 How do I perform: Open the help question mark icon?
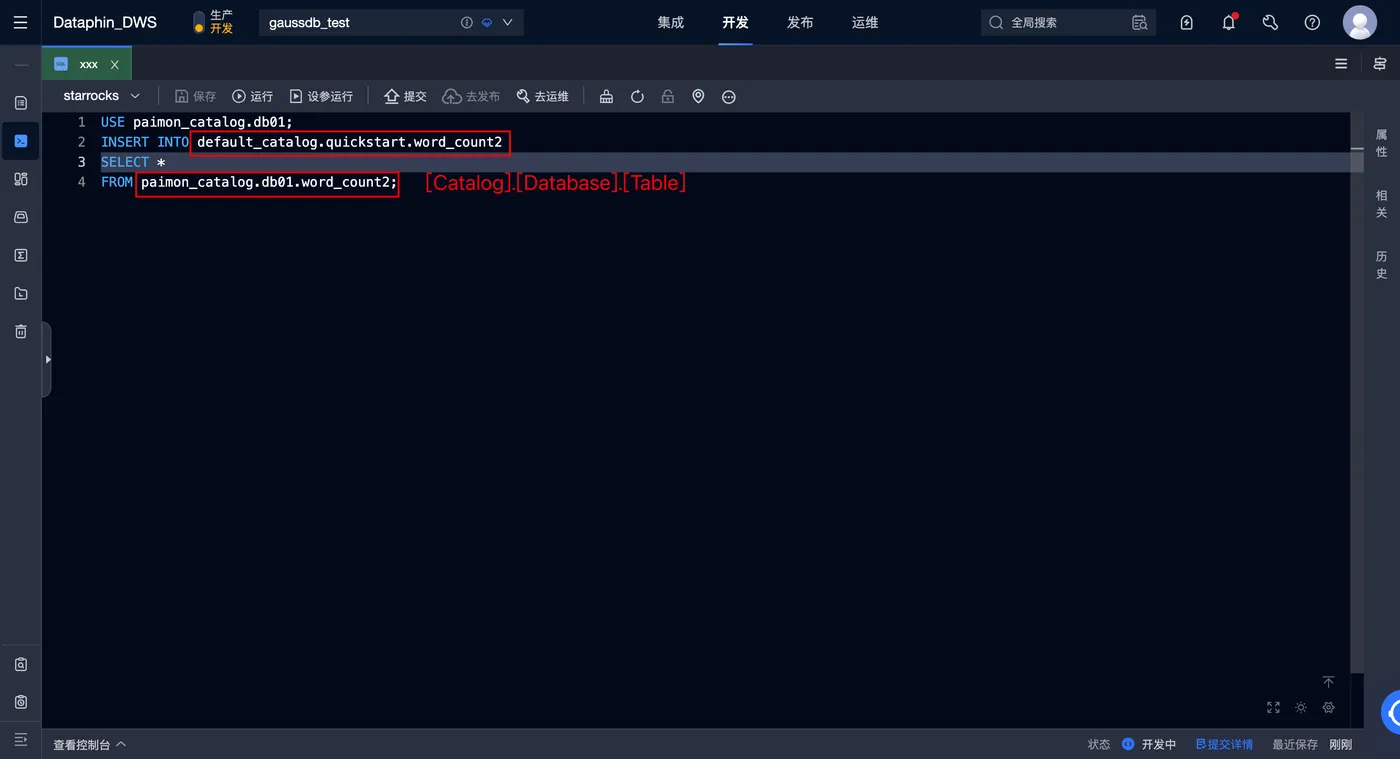pyautogui.click(x=1312, y=22)
